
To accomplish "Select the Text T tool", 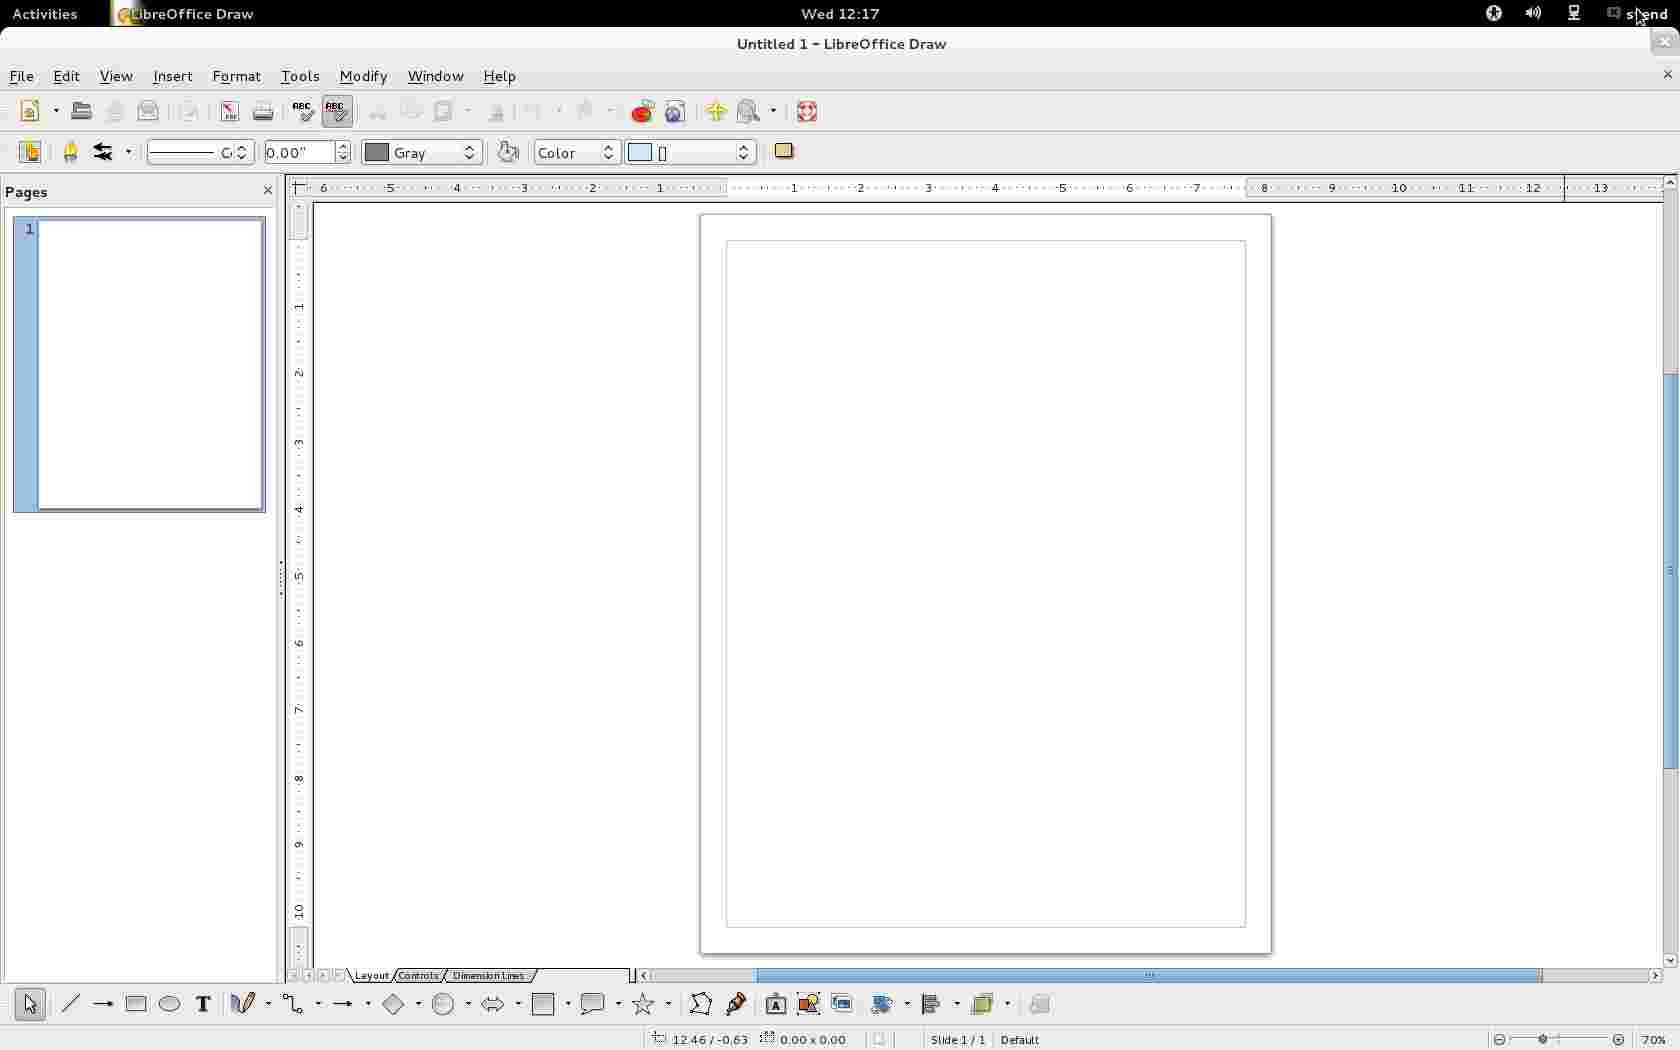I will click(203, 1004).
